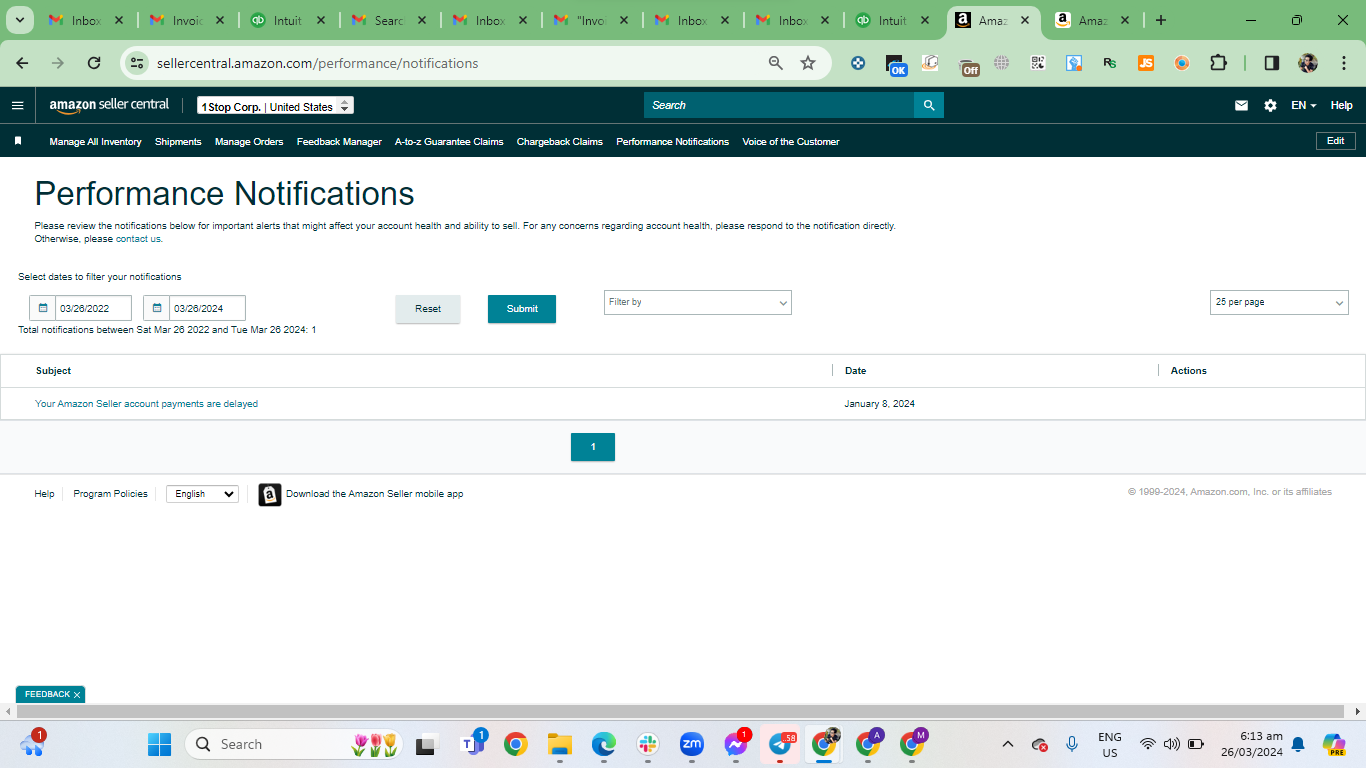Screen dimensions: 1366x768
Task: Click the zoom magnifier in the address bar
Action: click(776, 63)
